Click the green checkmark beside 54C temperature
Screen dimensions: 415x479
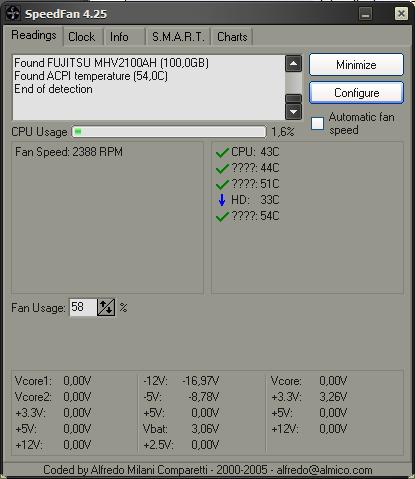(222, 217)
